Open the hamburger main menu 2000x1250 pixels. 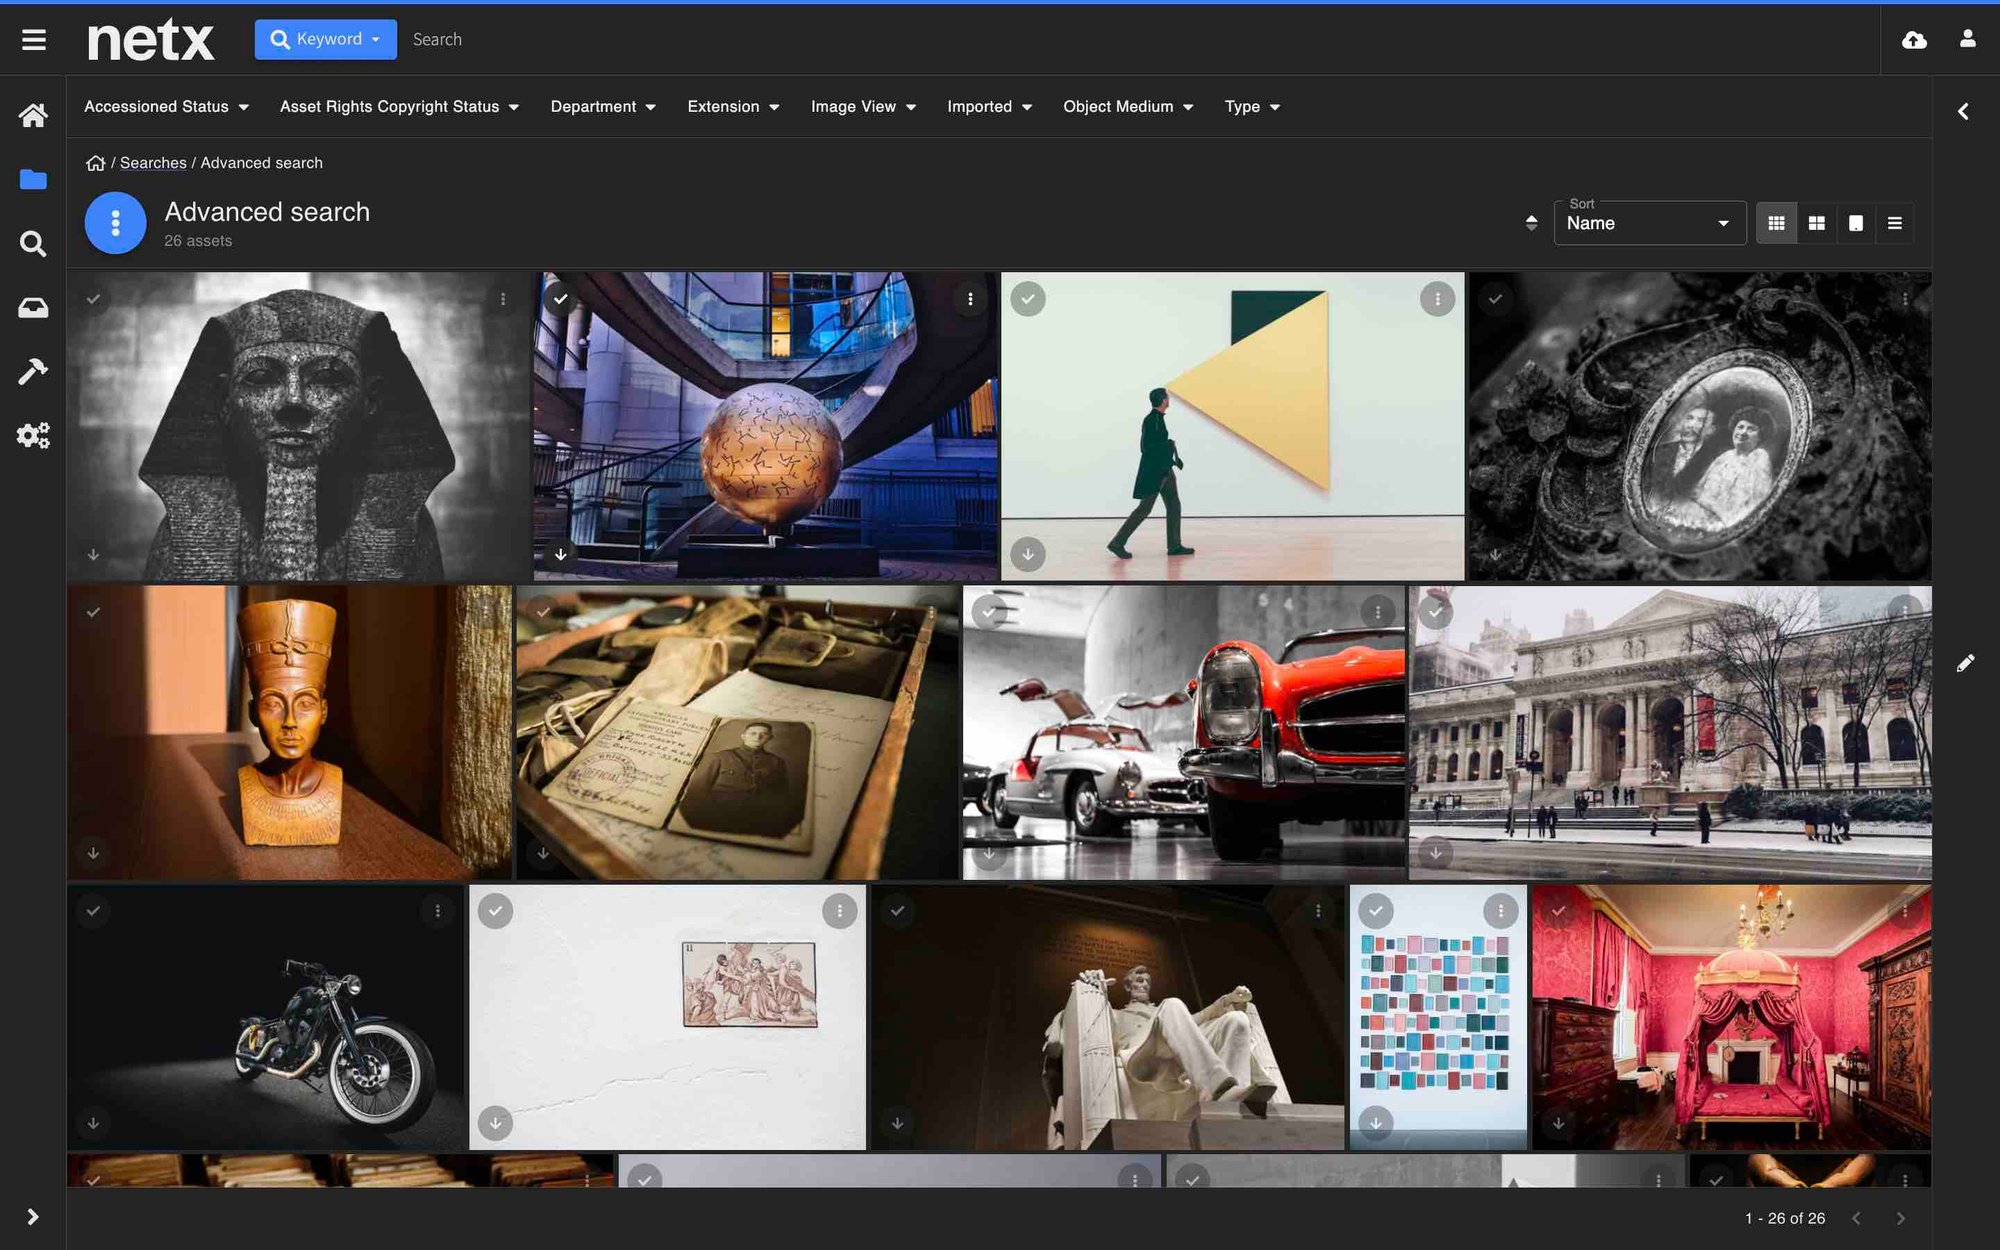pyautogui.click(x=34, y=39)
